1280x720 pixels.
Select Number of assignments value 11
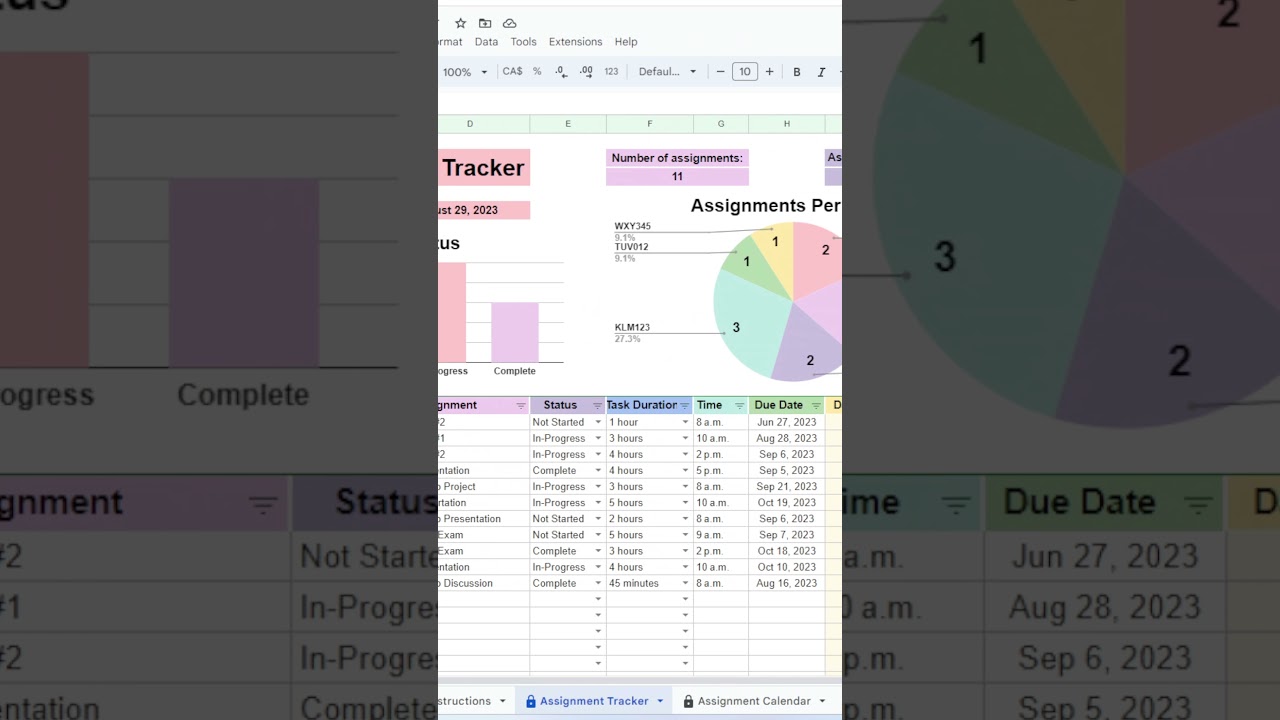[x=677, y=177]
